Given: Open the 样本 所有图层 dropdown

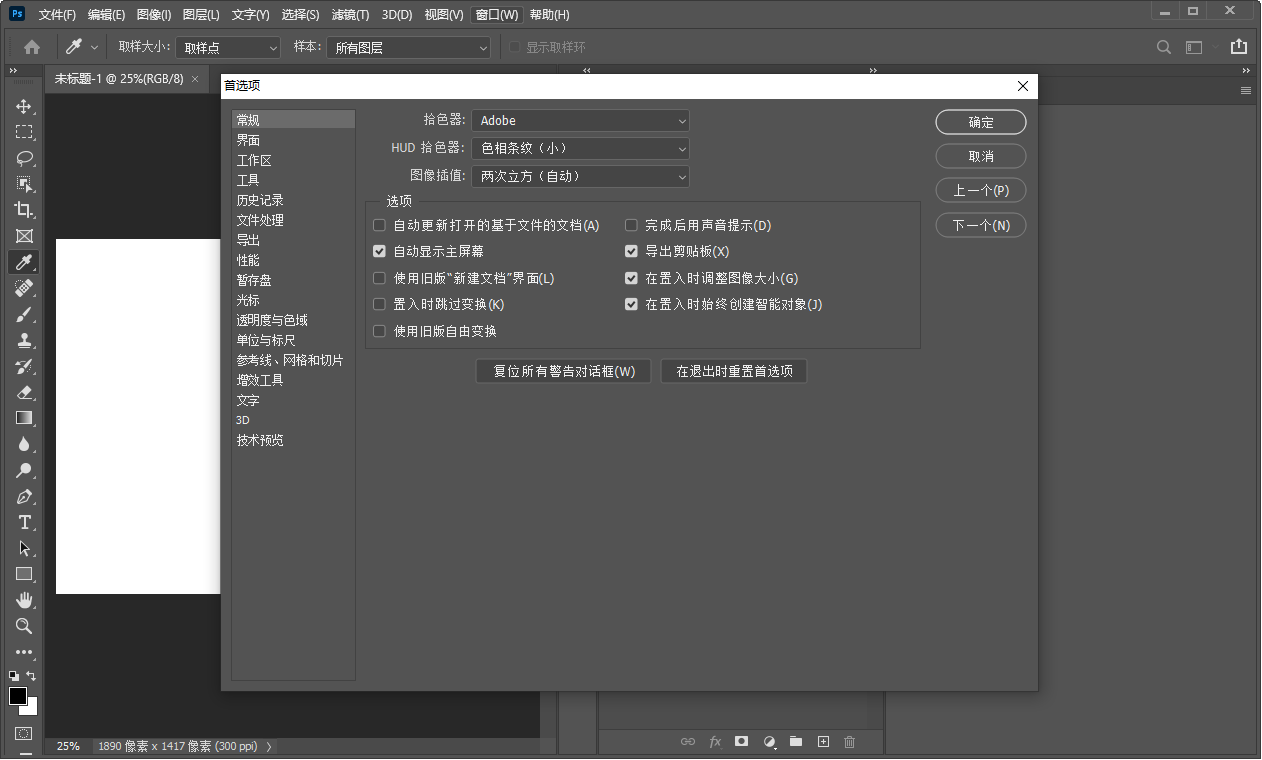Looking at the screenshot, I should 408,47.
